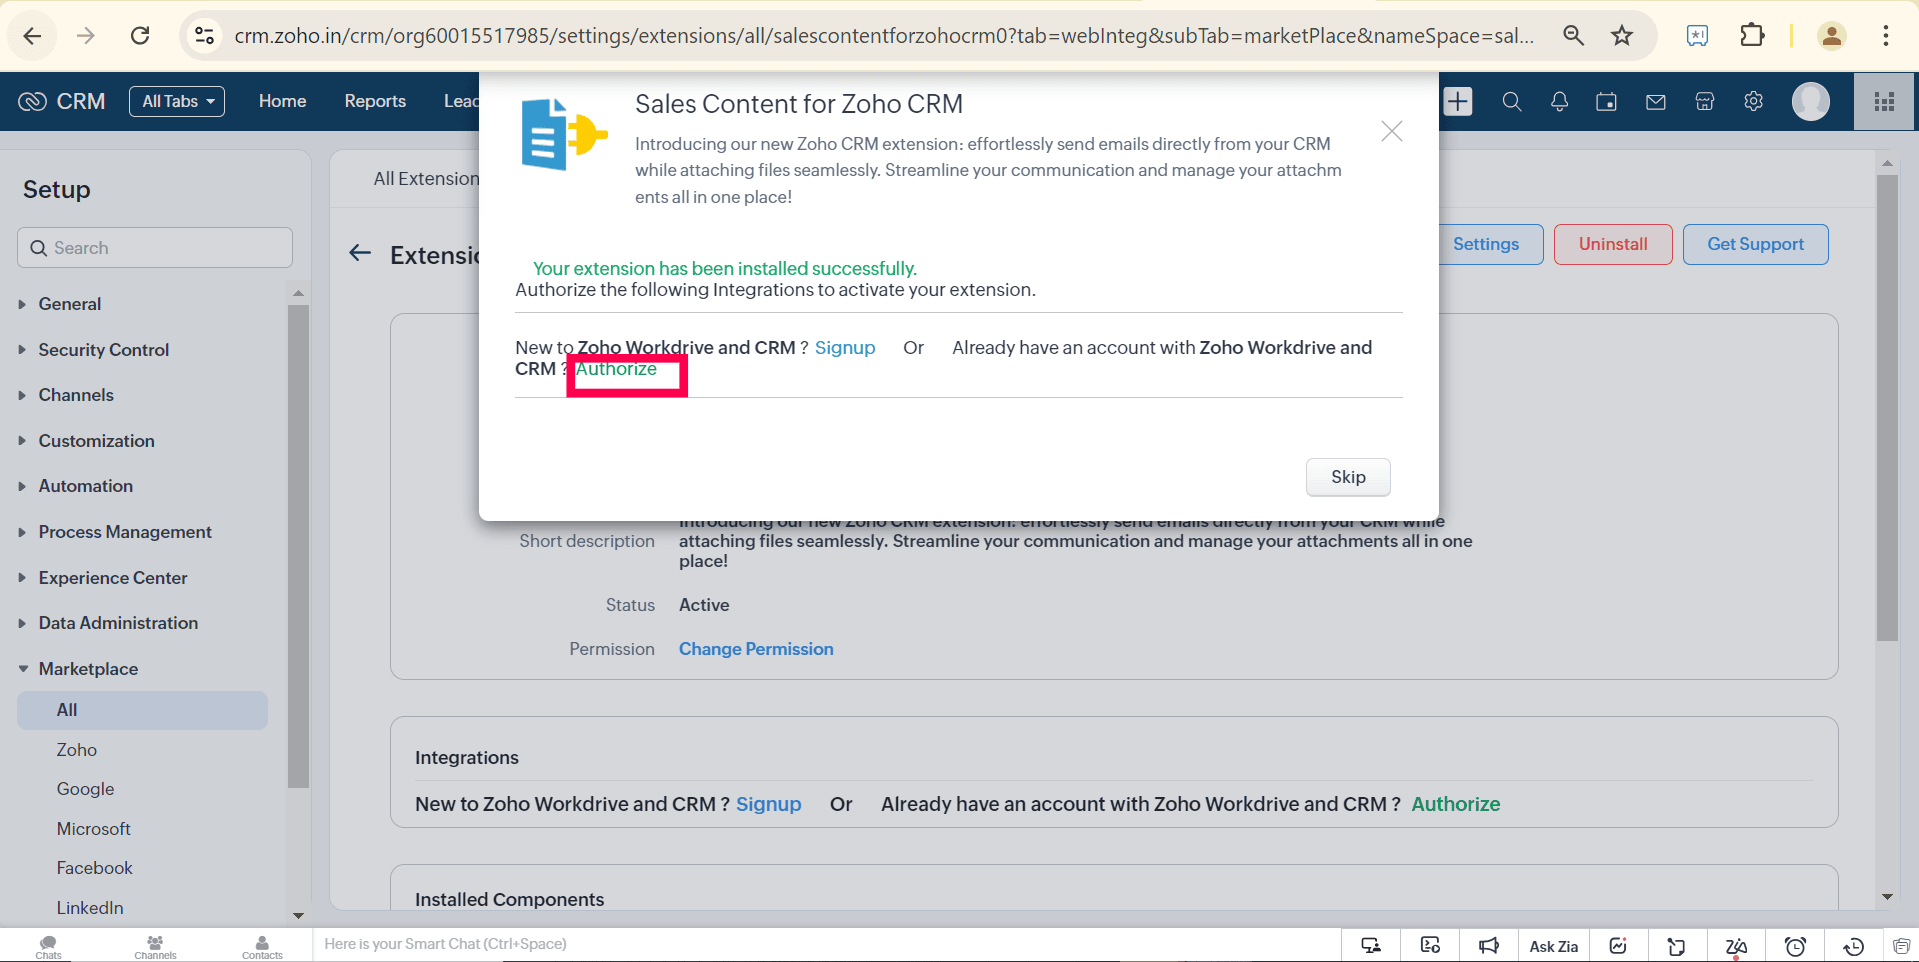Click the browser back arrow

(32, 36)
